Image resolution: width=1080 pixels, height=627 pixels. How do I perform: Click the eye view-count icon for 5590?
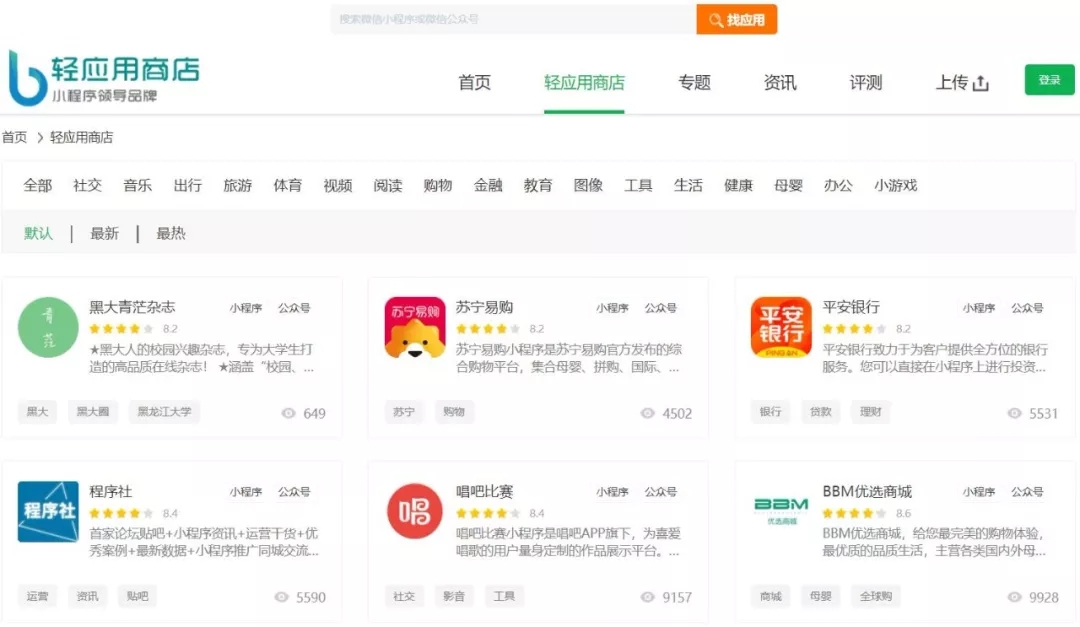point(281,597)
